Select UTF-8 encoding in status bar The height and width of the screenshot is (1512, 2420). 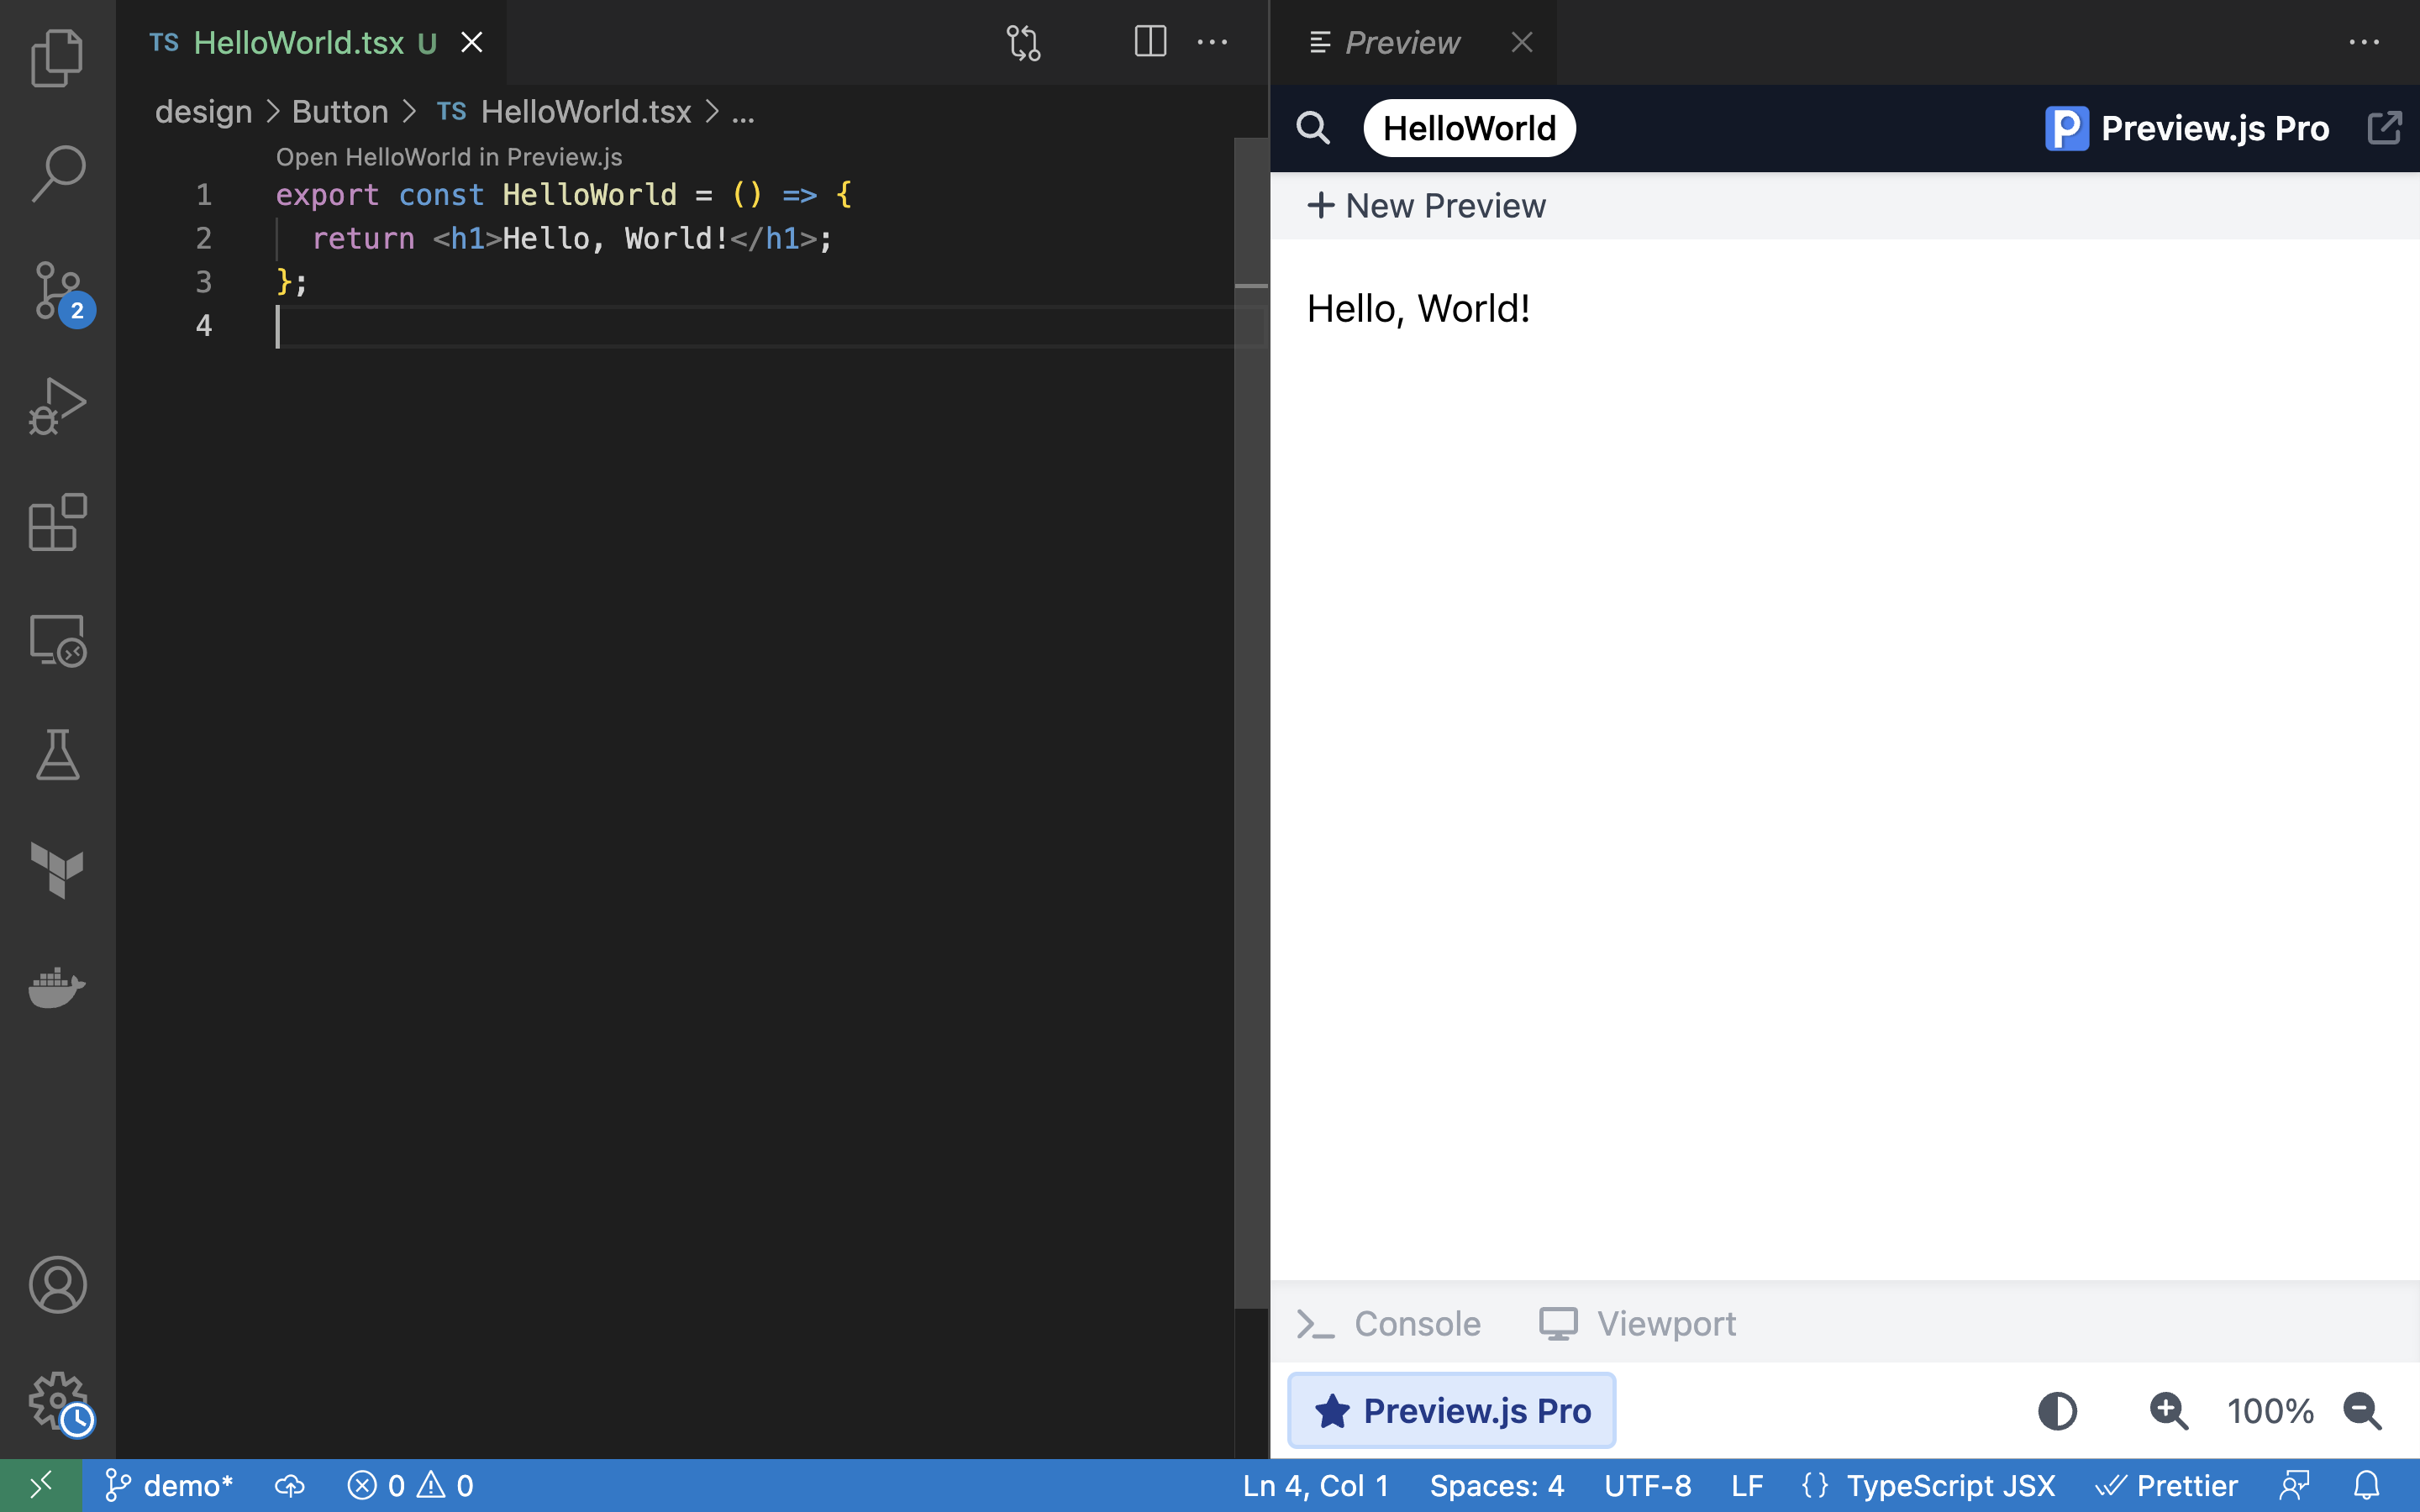click(1647, 1485)
